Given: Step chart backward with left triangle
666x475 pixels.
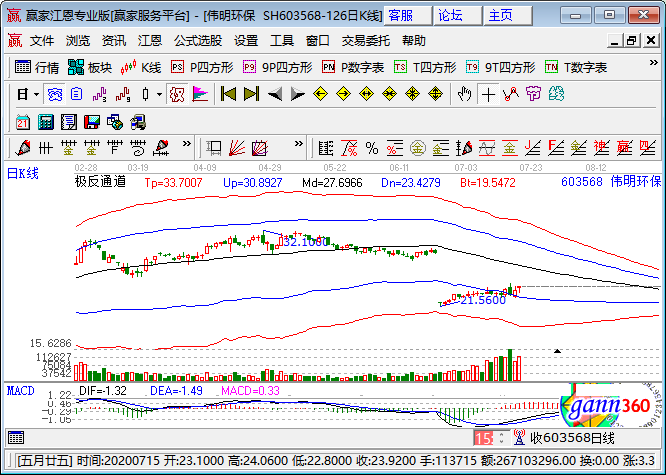Looking at the screenshot, I should (275, 94).
